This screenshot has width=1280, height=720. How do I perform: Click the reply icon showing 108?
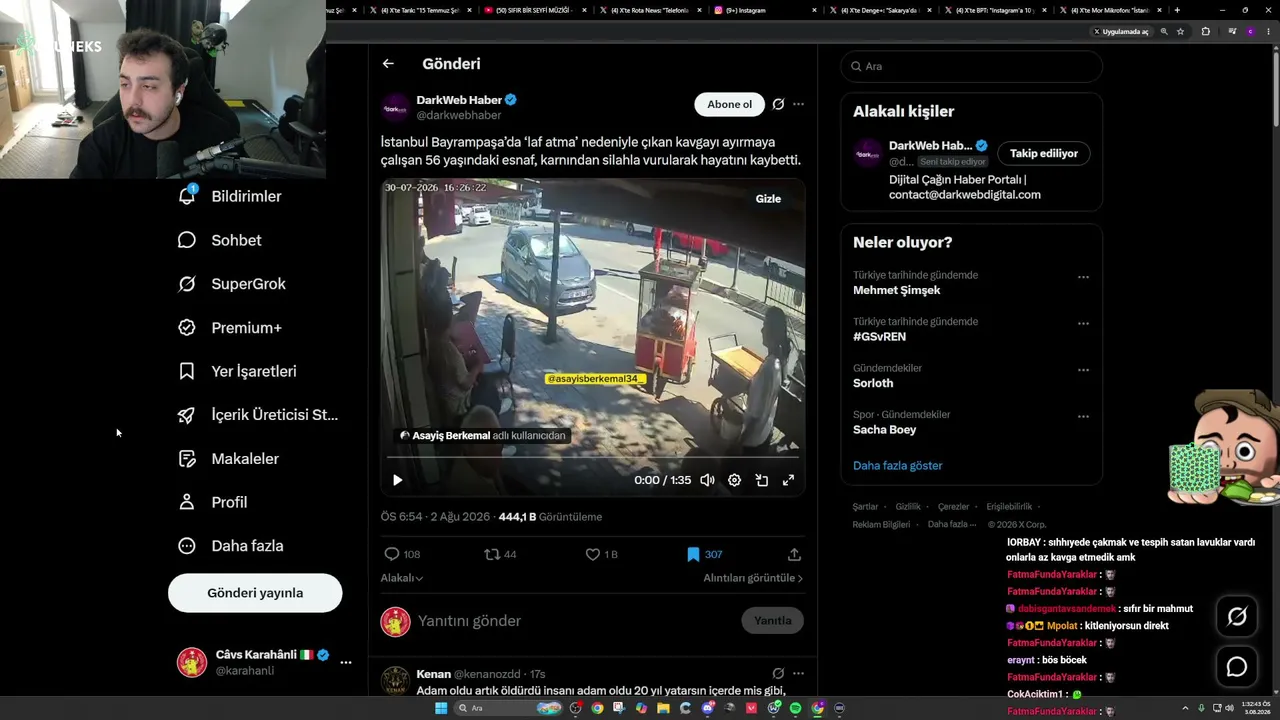[x=401, y=554]
